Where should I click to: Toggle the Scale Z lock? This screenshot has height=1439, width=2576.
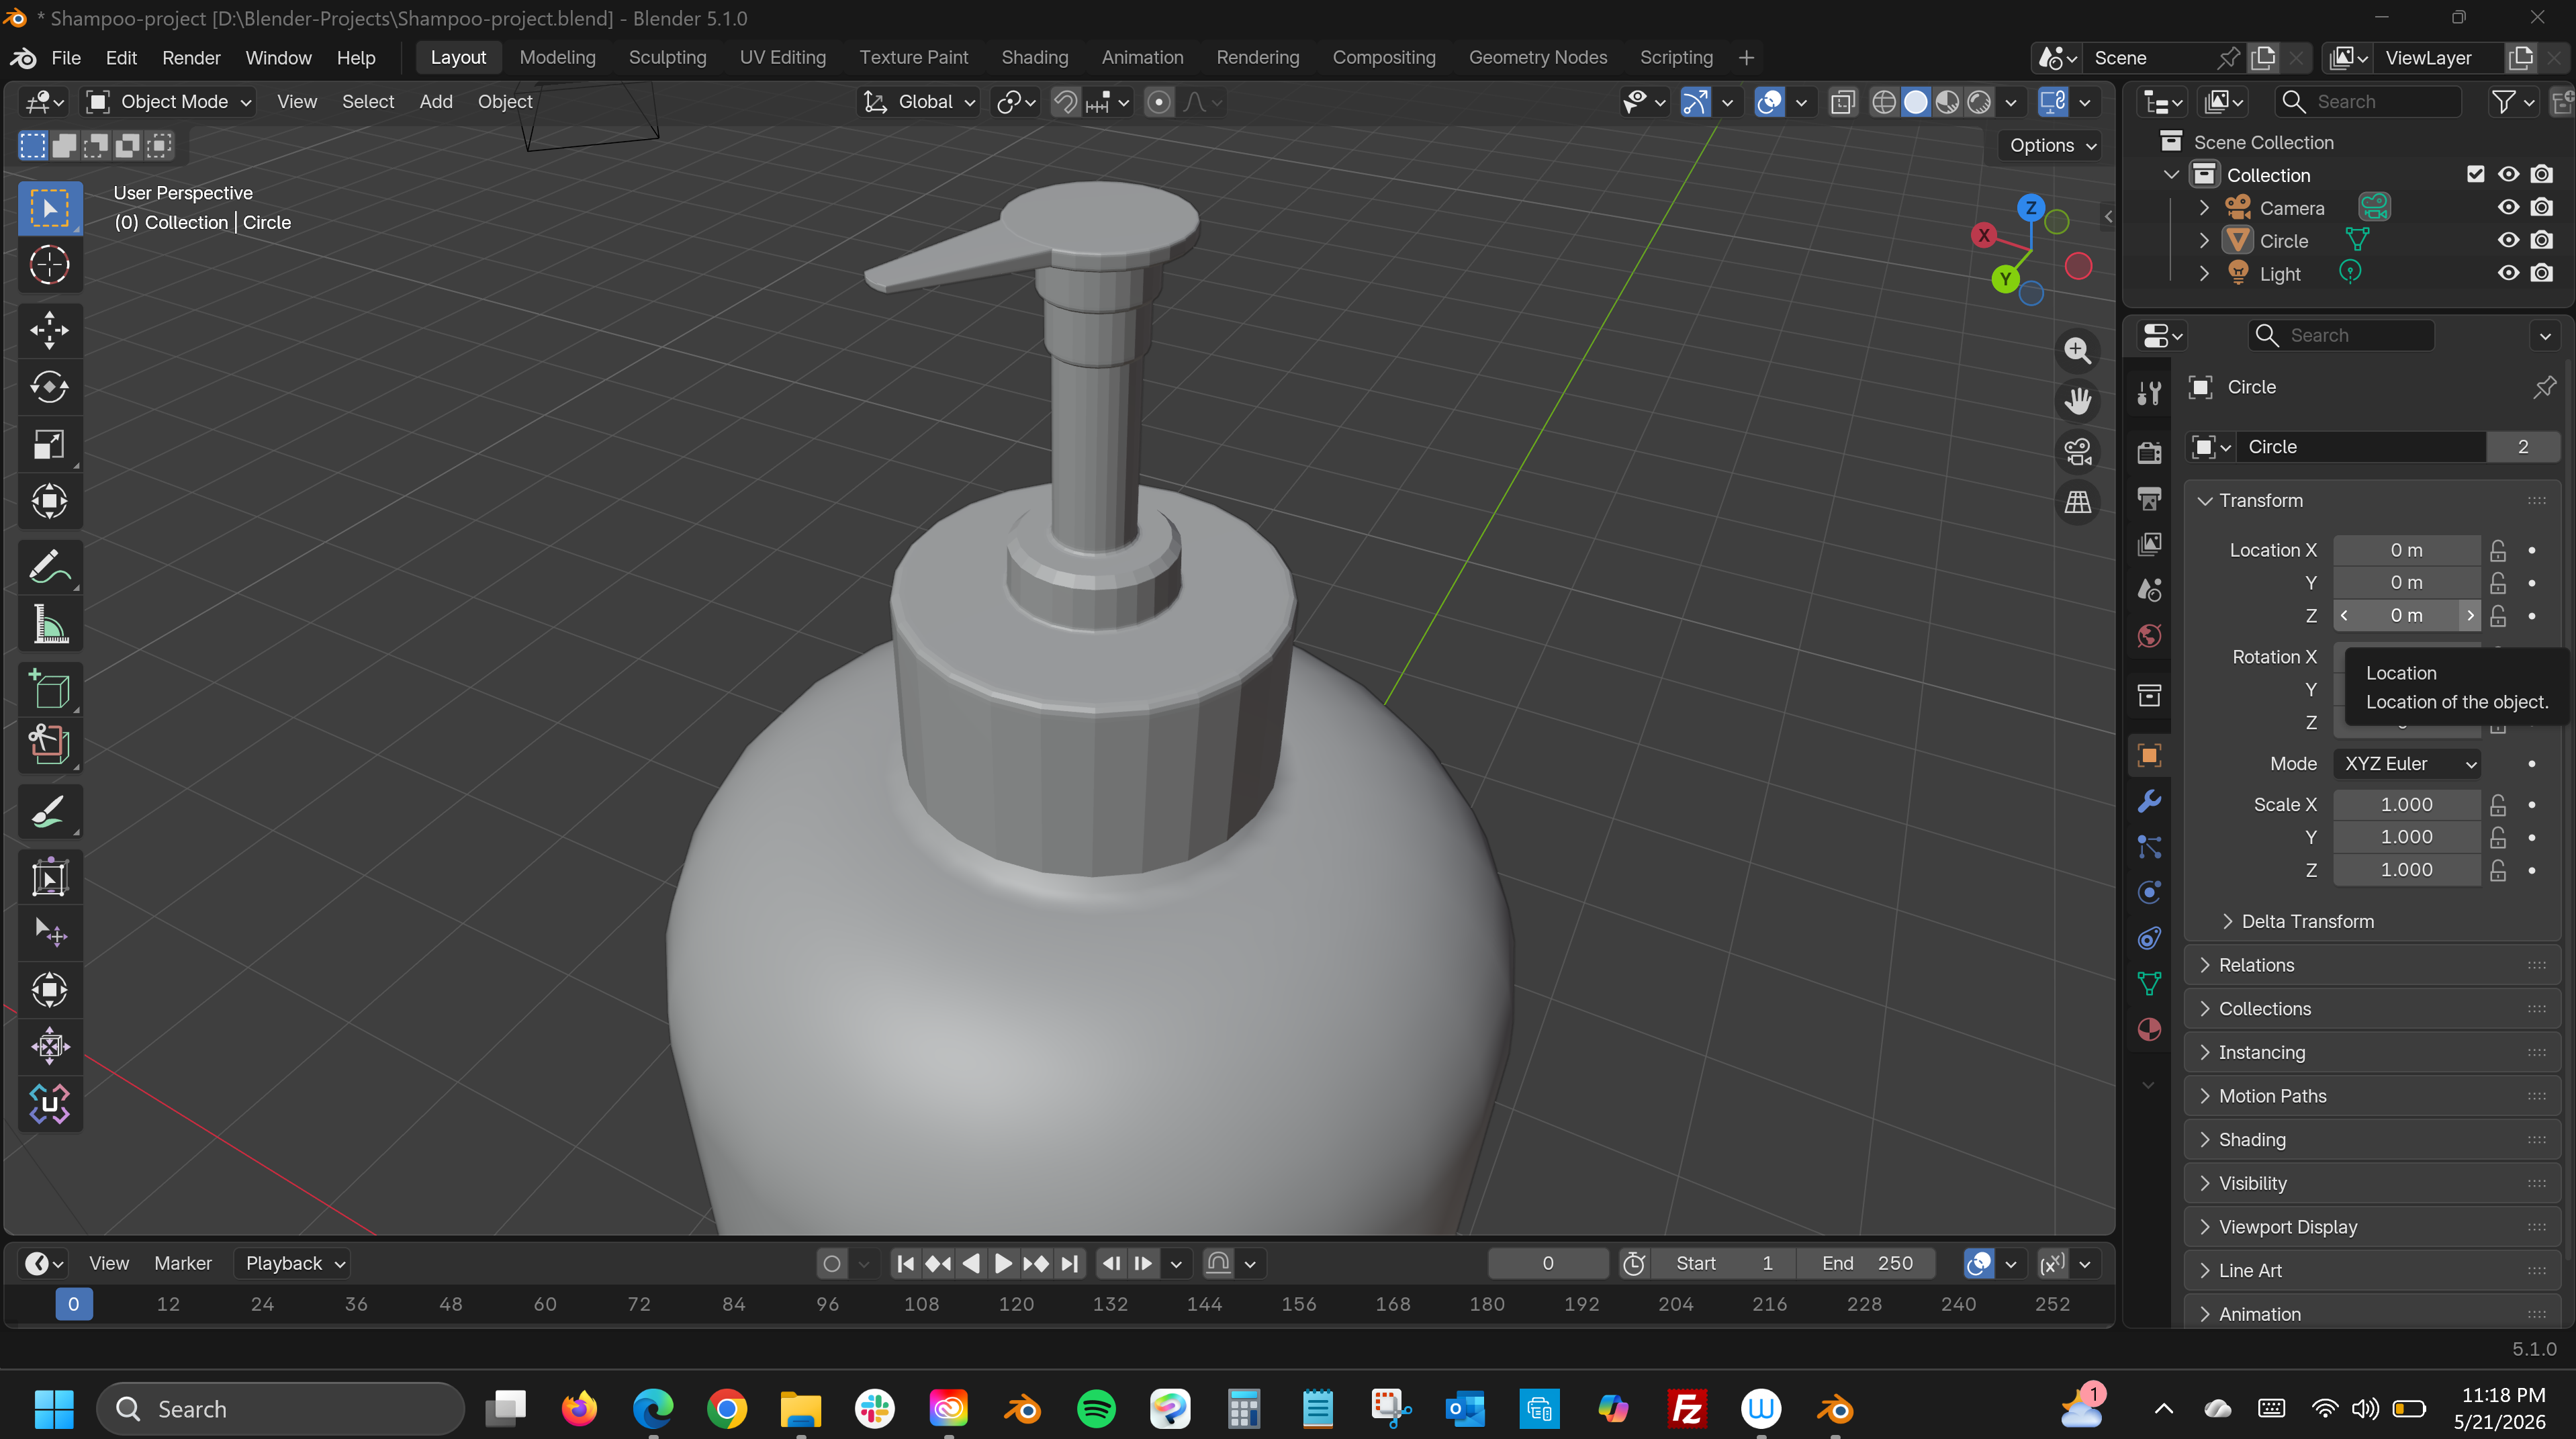pos(2498,870)
